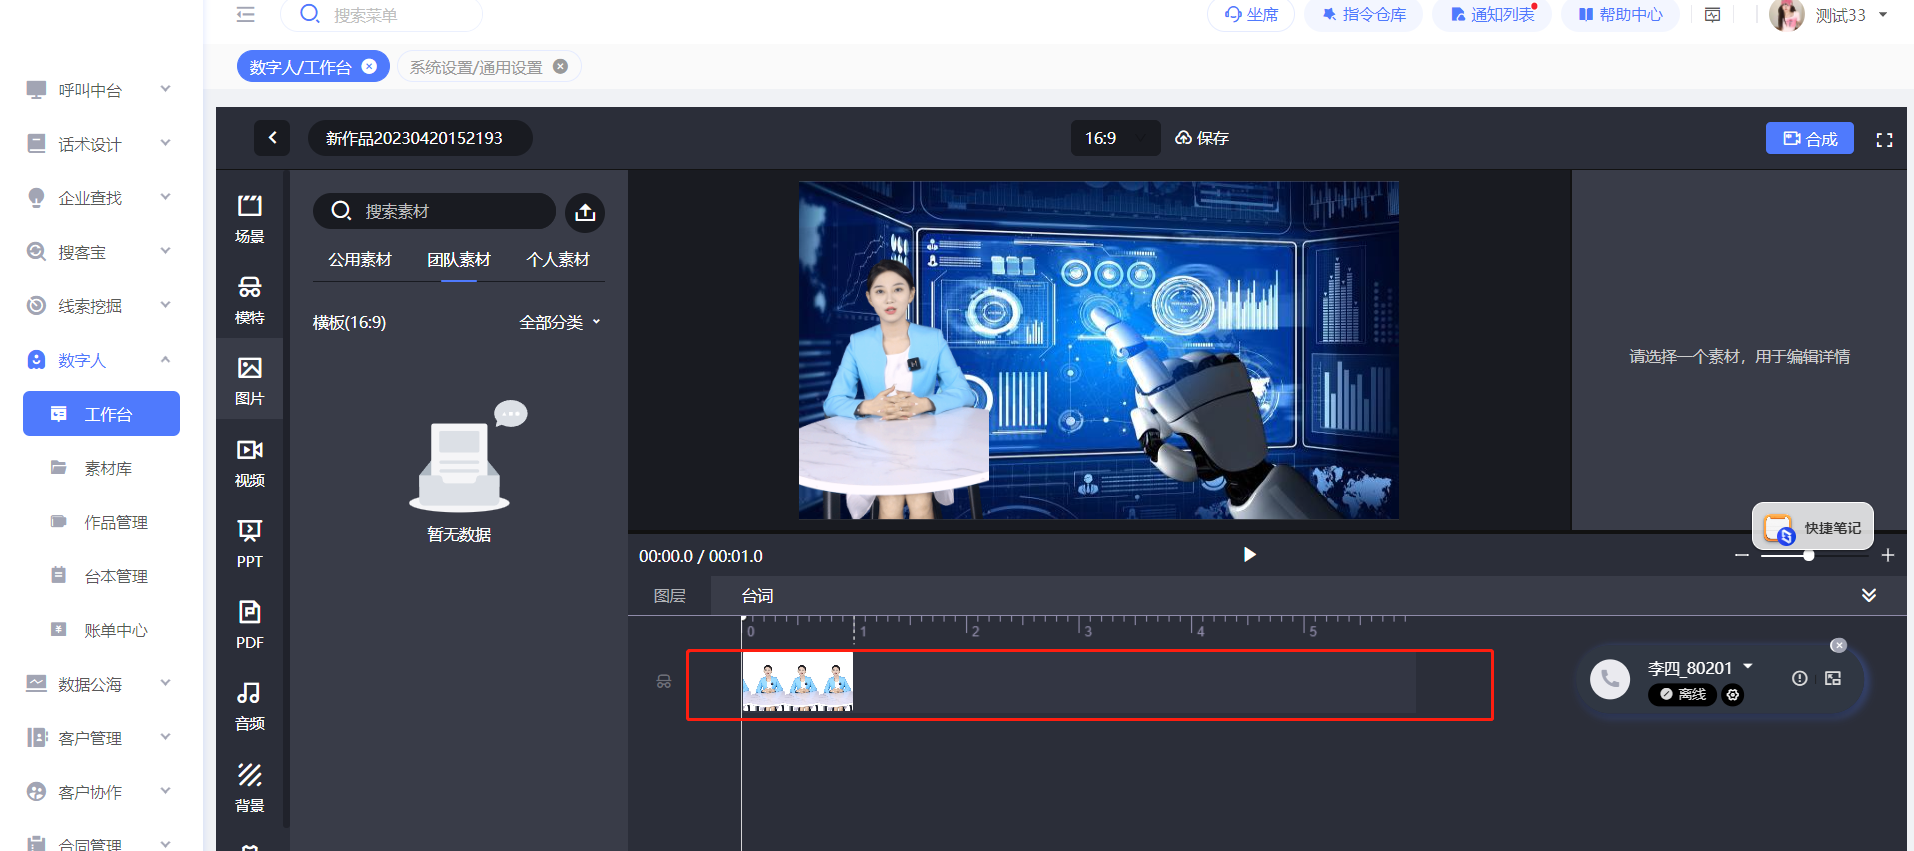Viewport: 1914px width, 851px height.
Task: Close the 数字人/工作台 tab
Action: point(369,66)
